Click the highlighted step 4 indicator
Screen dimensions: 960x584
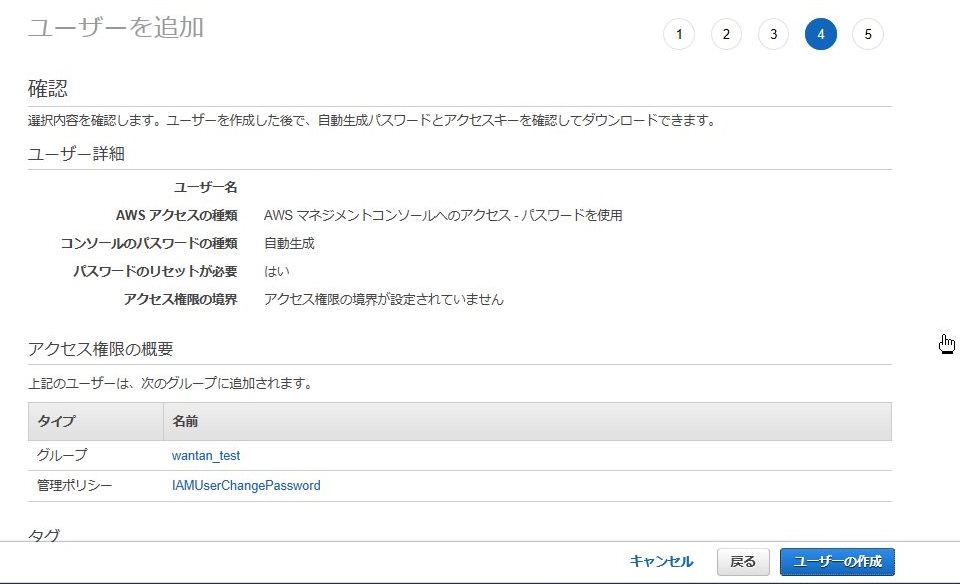pos(821,33)
